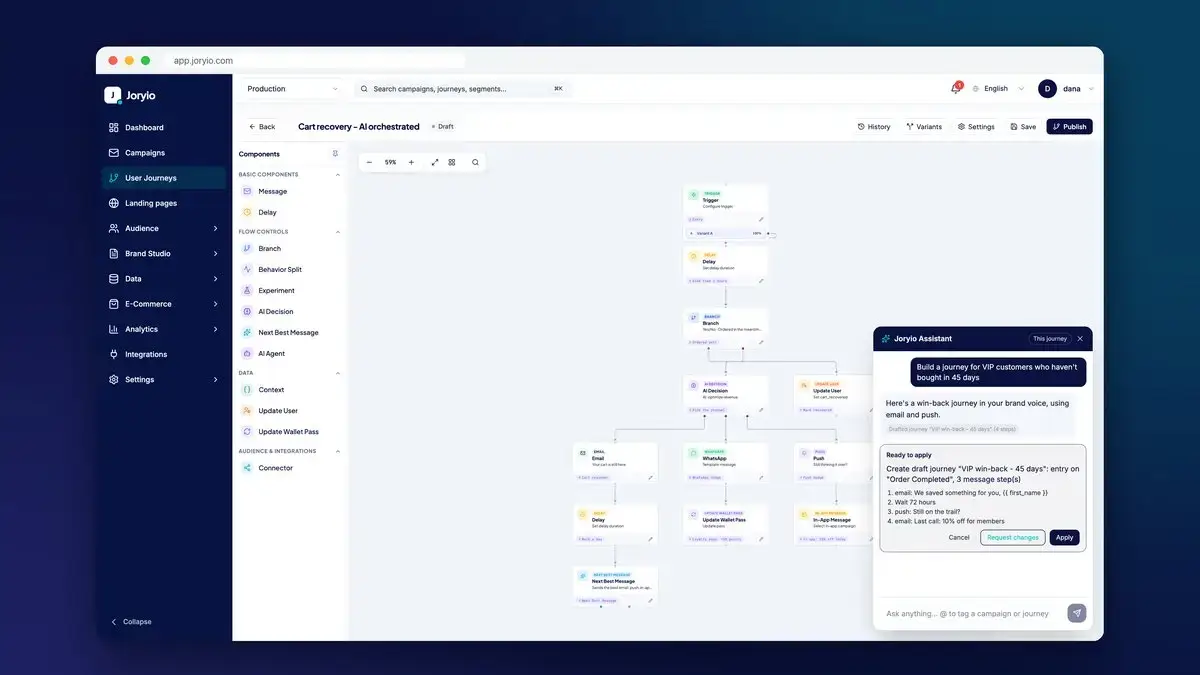Open the dana user account menu
The height and width of the screenshot is (675, 1200).
(1065, 89)
